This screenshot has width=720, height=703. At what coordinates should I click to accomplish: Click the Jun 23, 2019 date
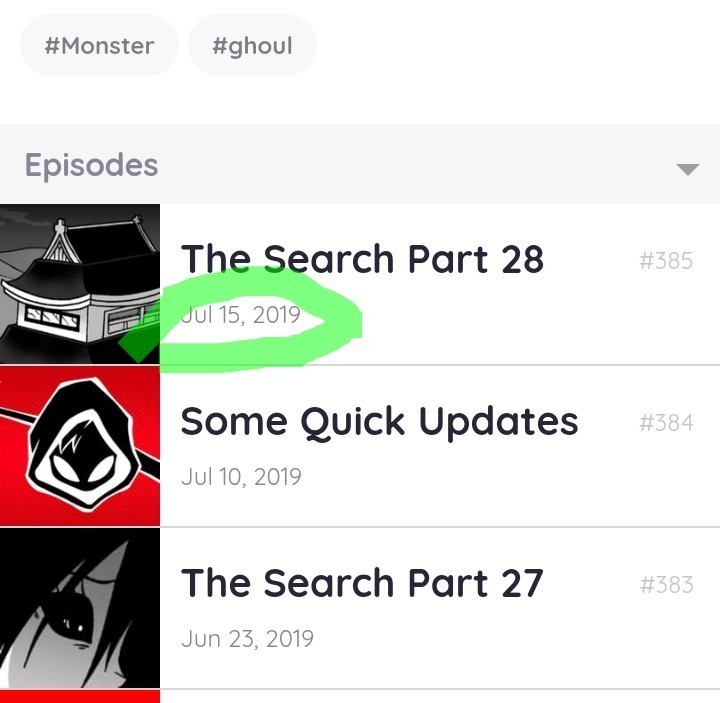pyautogui.click(x=247, y=639)
